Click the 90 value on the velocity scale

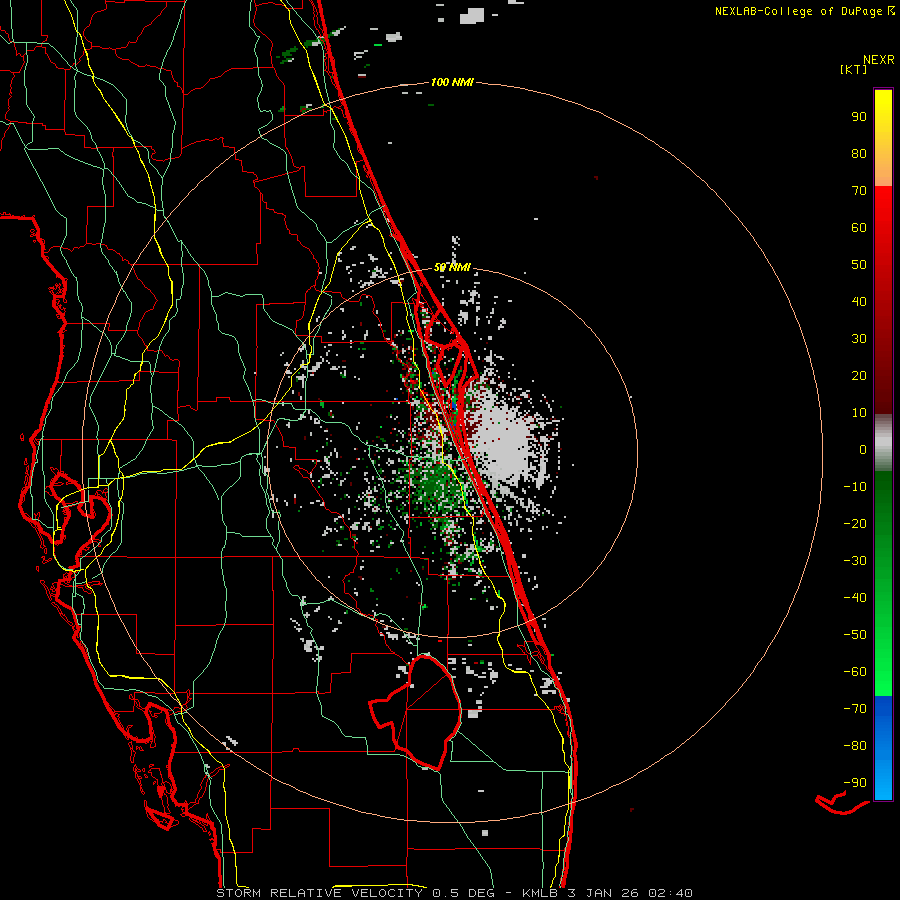(859, 117)
